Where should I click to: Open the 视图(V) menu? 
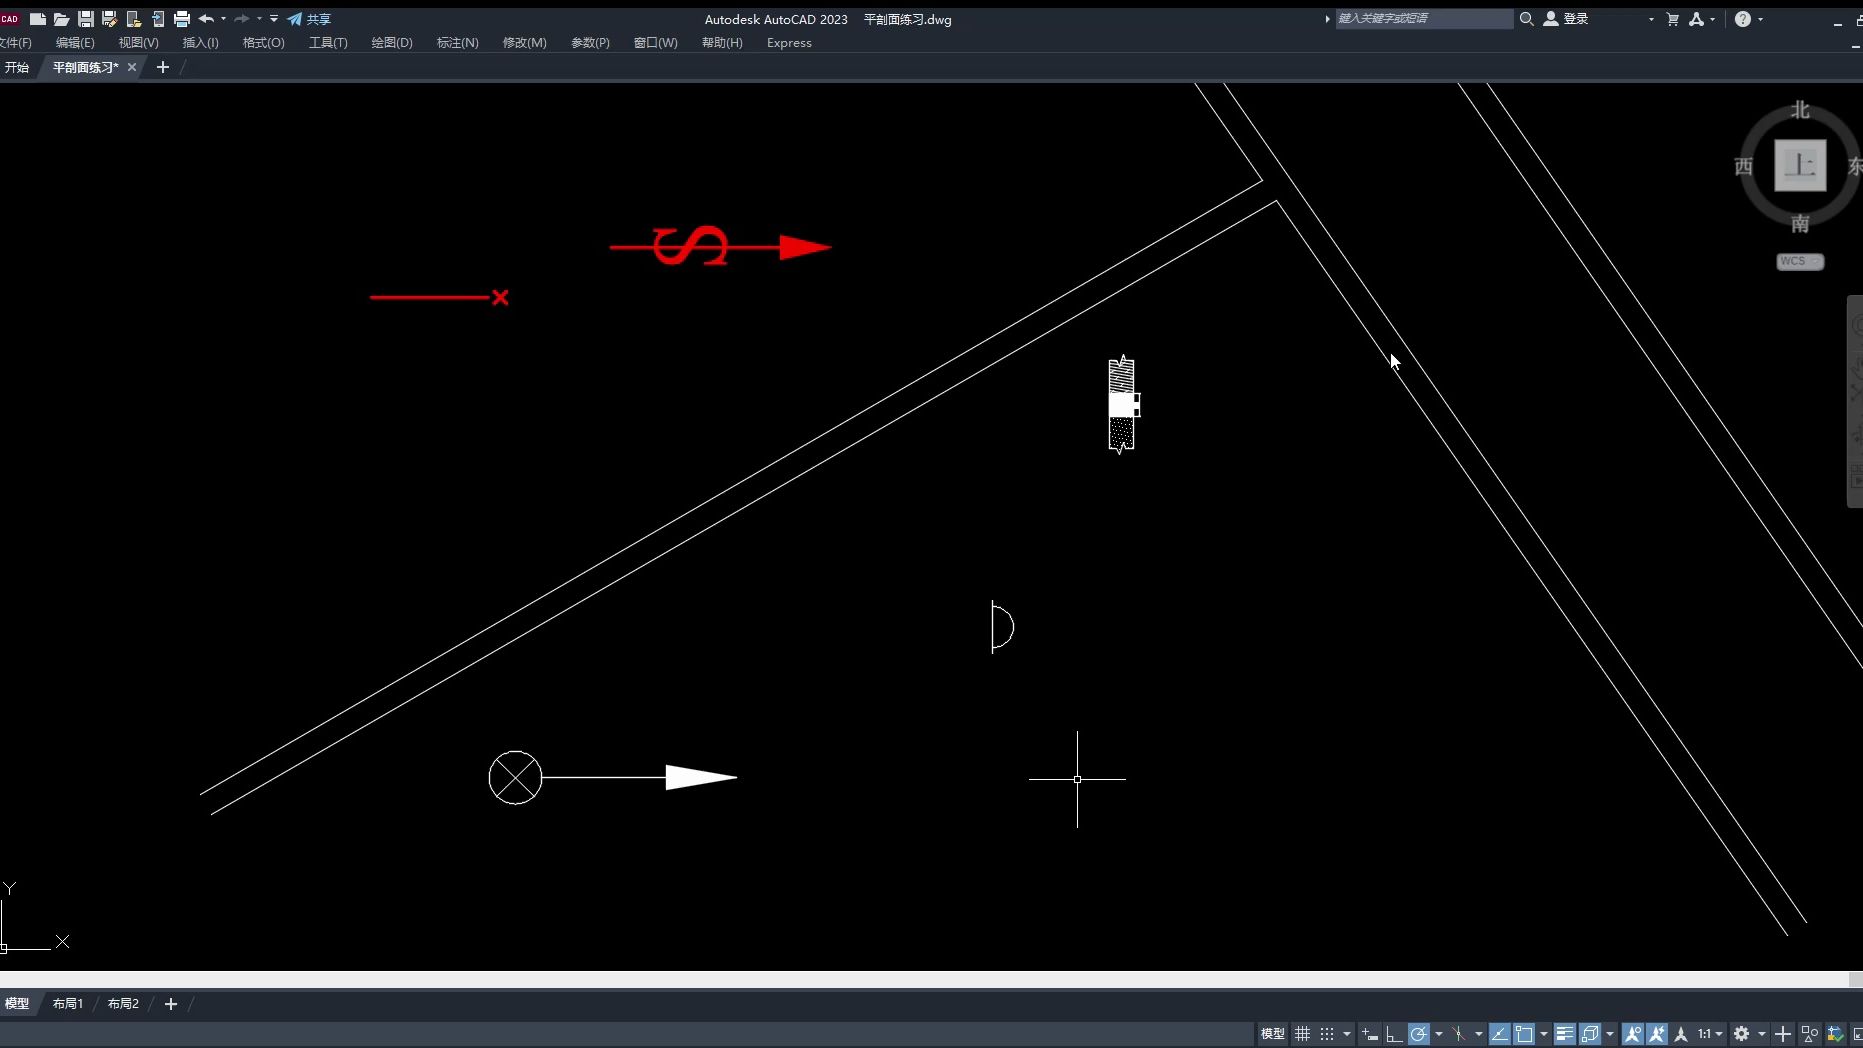(x=138, y=43)
